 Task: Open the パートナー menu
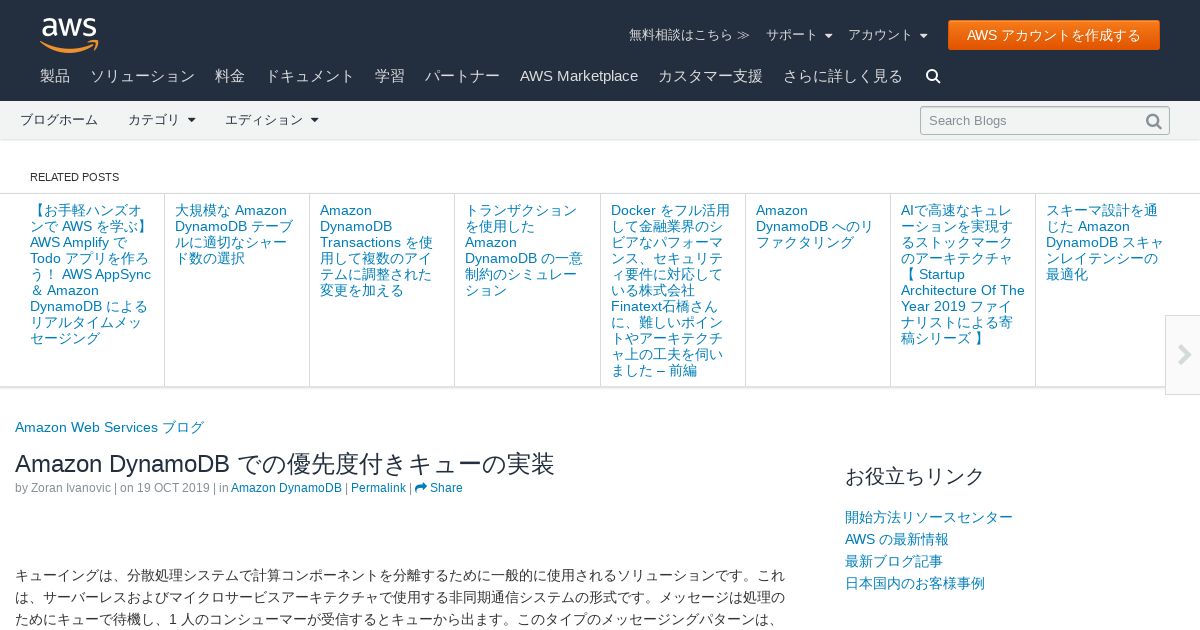click(462, 76)
